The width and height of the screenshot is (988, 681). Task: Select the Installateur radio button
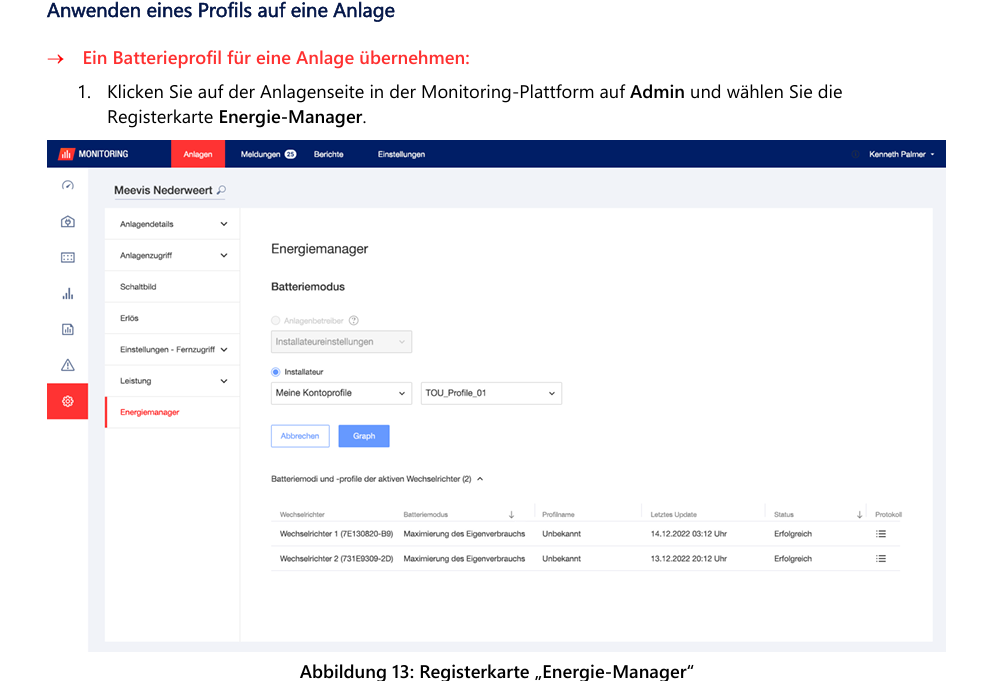coord(276,372)
